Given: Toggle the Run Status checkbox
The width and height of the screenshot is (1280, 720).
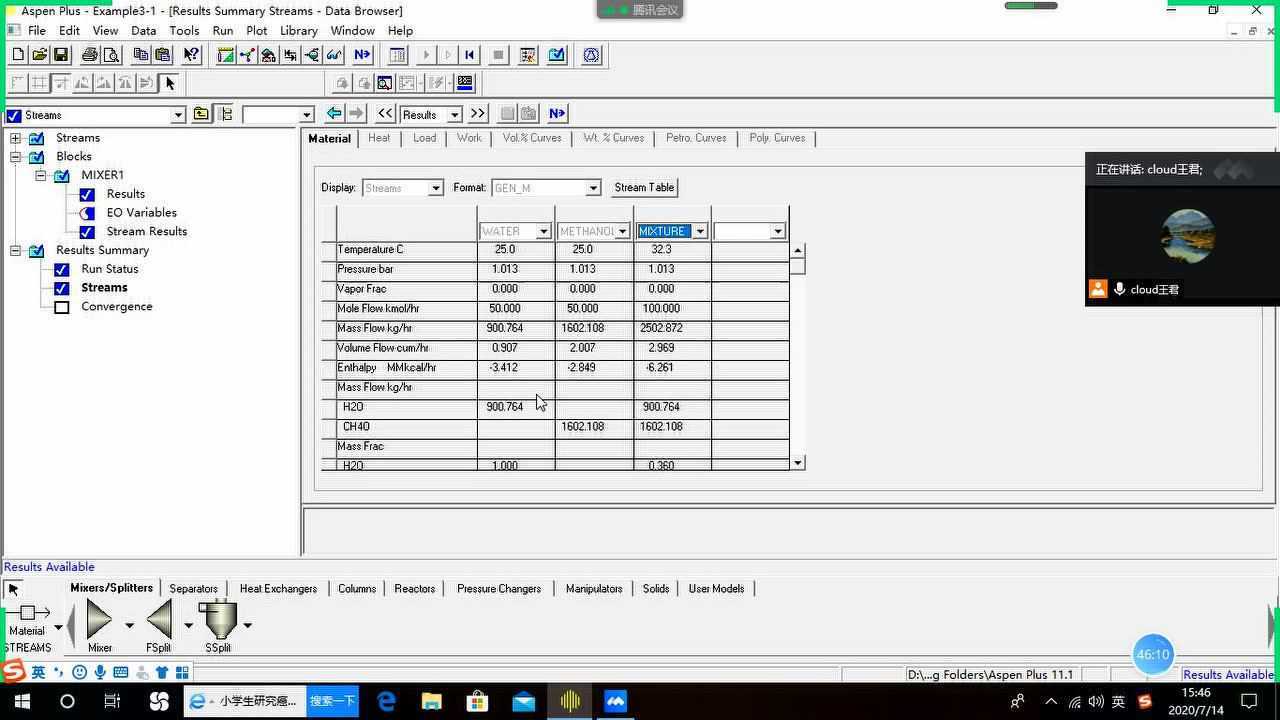Looking at the screenshot, I should (62, 269).
